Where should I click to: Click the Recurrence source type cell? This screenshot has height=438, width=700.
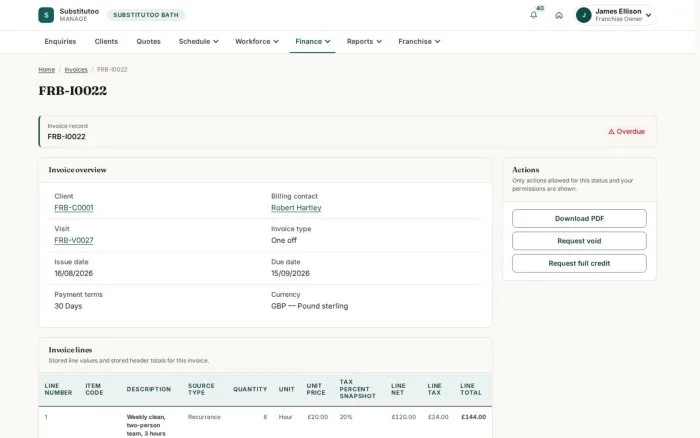(x=204, y=417)
